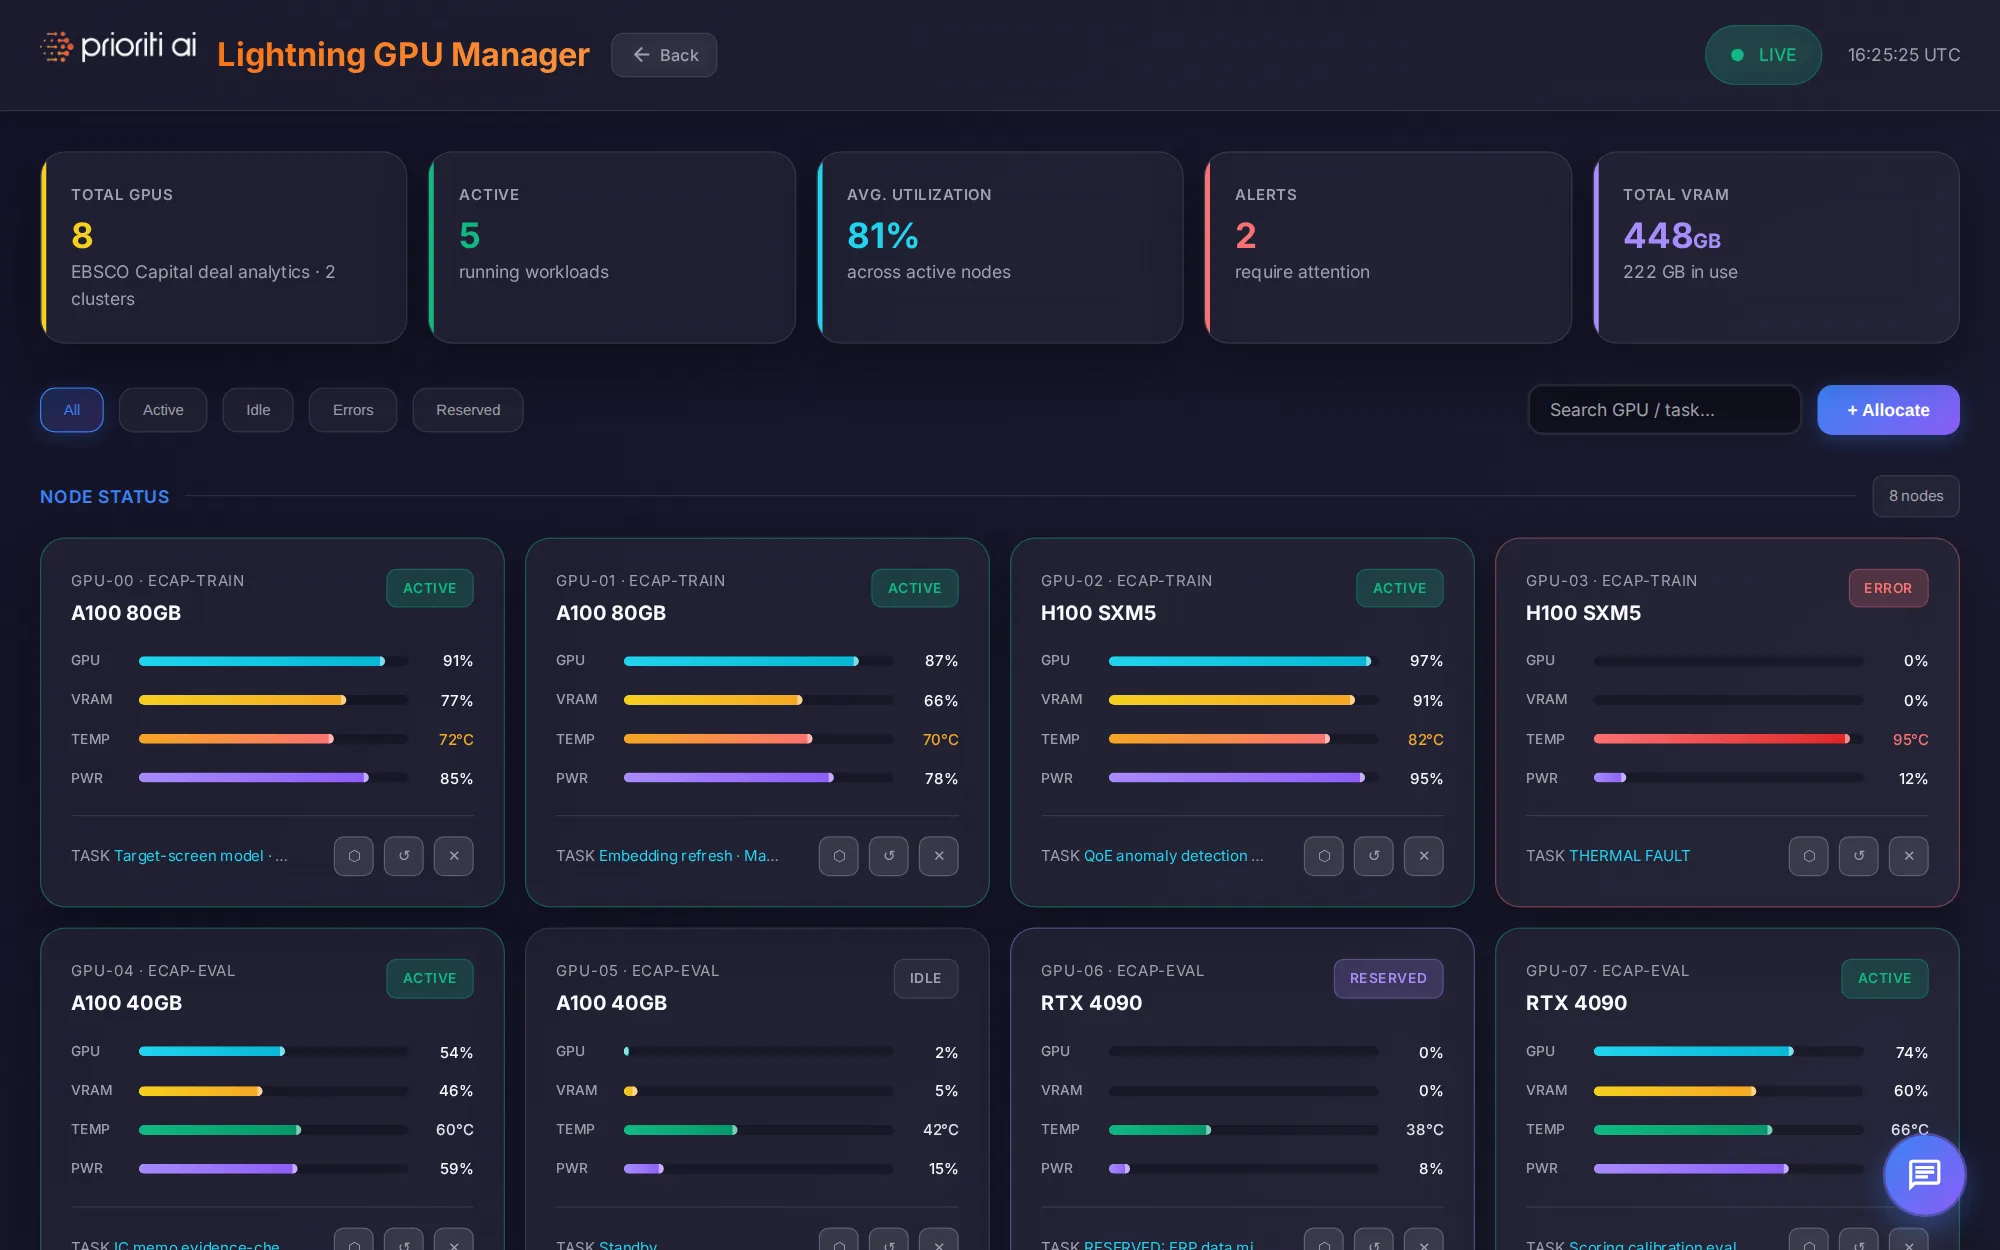The height and width of the screenshot is (1250, 2000).
Task: Open the Embedding refresh task link
Action: click(688, 856)
